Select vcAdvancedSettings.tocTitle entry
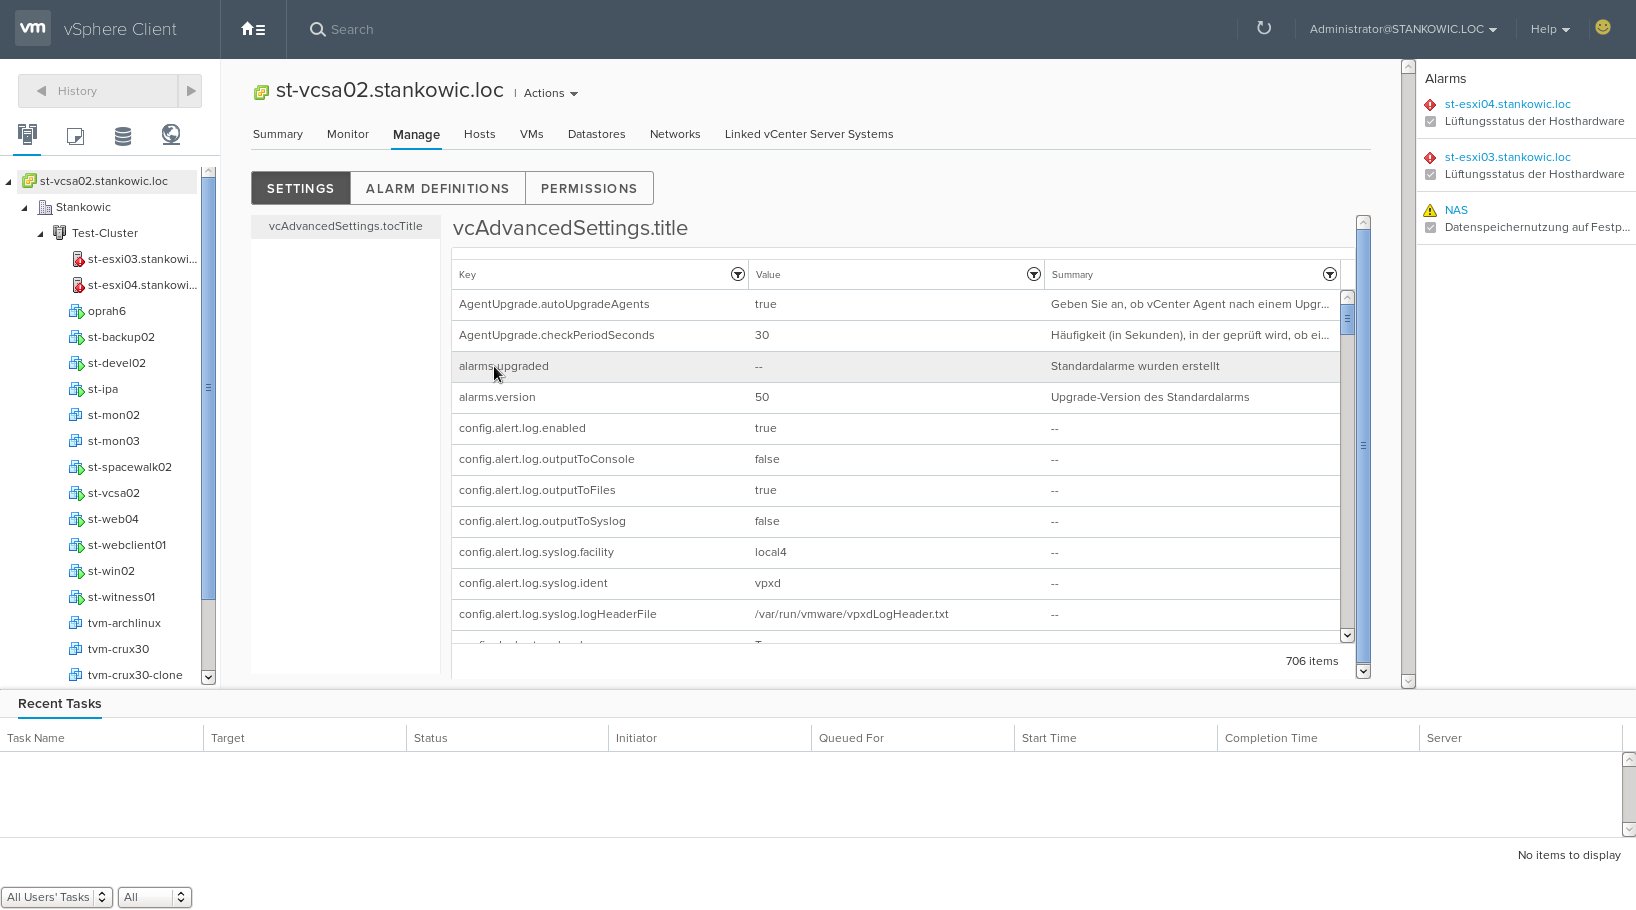The image size is (1636, 910). click(345, 226)
